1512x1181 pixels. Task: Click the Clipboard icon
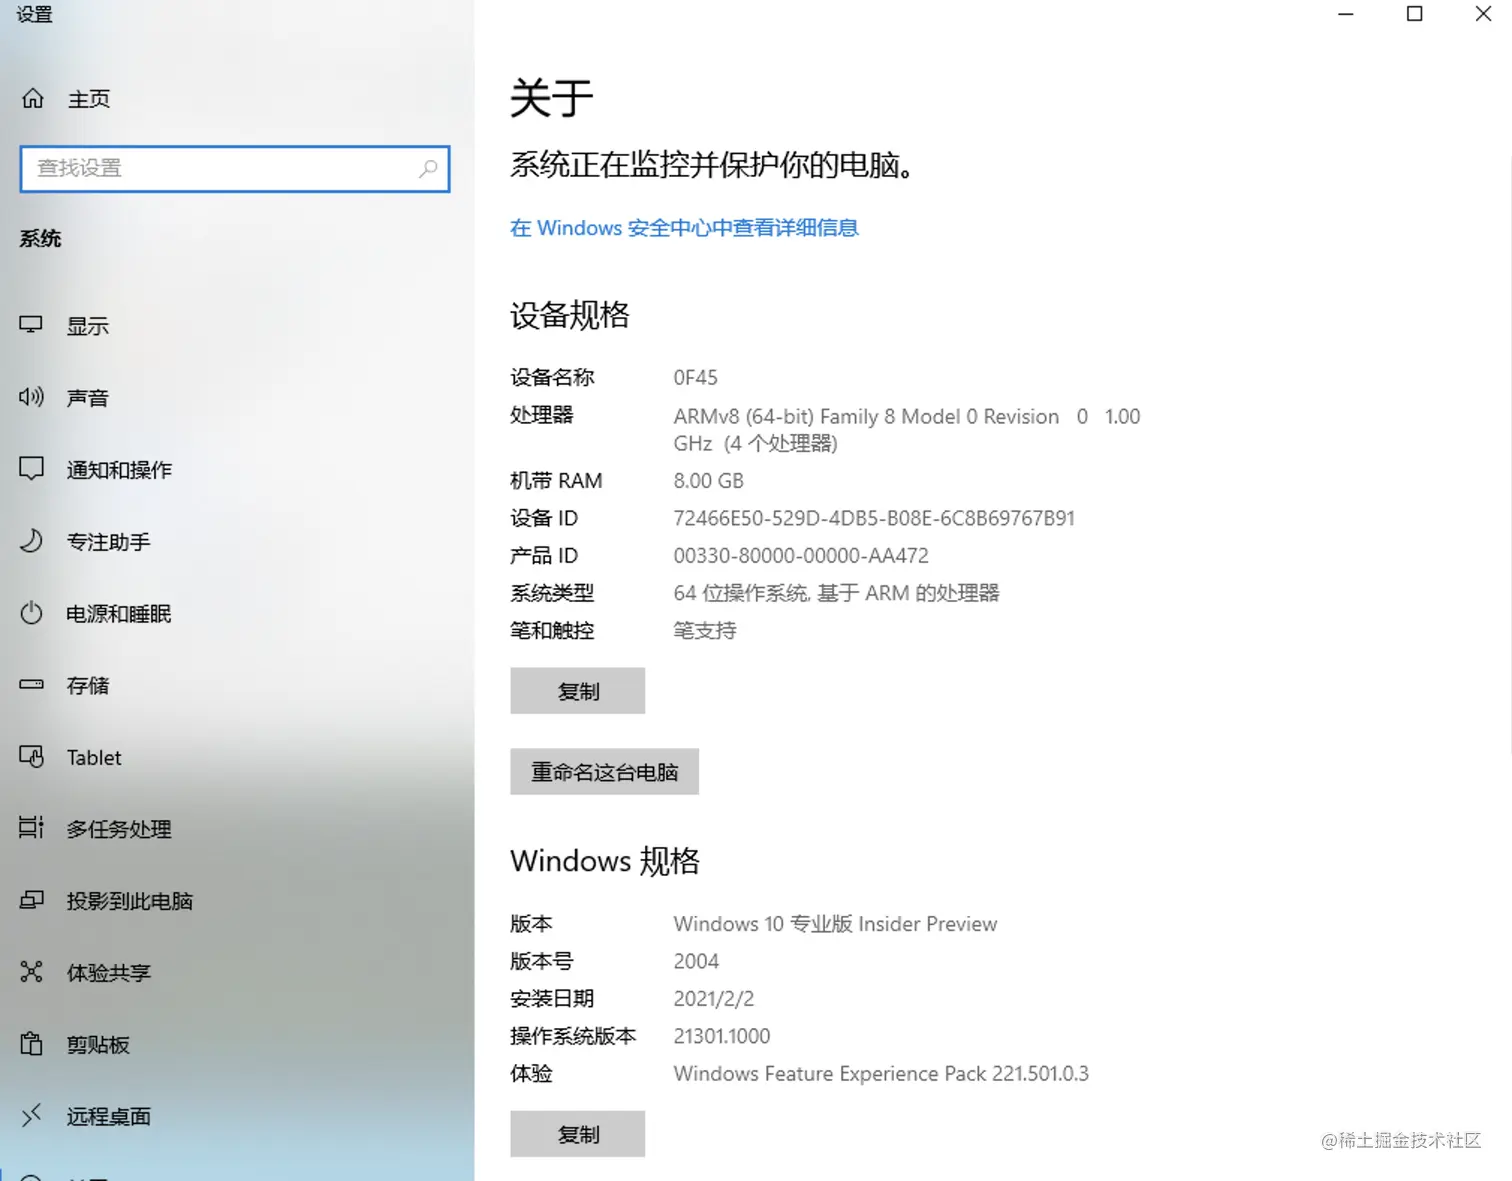click(31, 1044)
